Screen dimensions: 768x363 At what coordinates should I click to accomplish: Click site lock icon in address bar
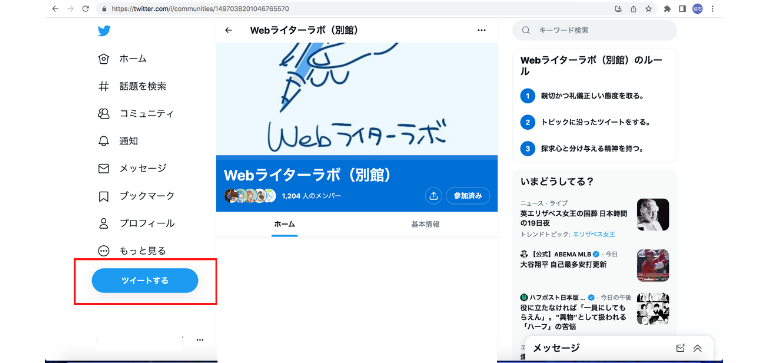tap(104, 8)
